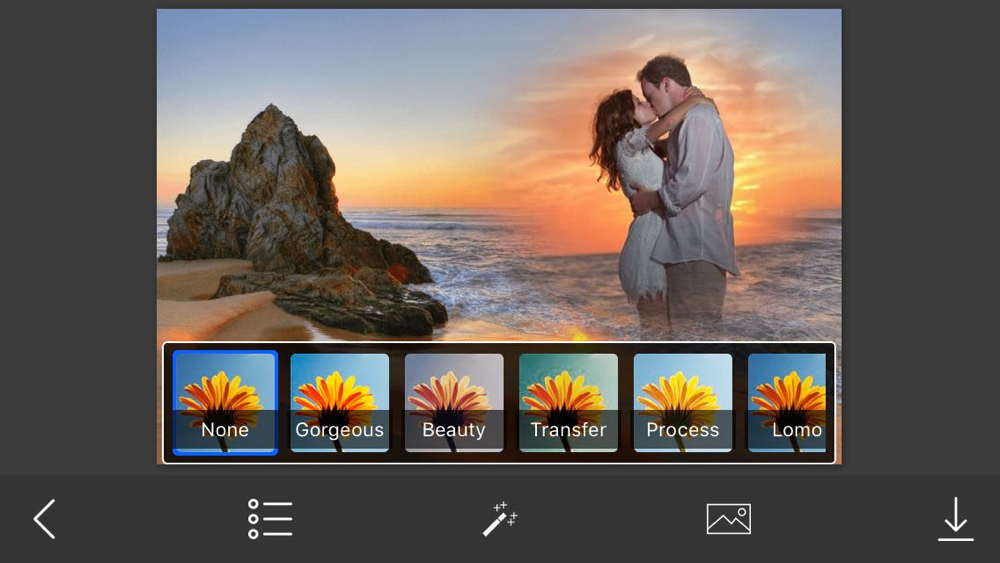
Task: Open the photo gallery picture icon
Action: point(728,519)
